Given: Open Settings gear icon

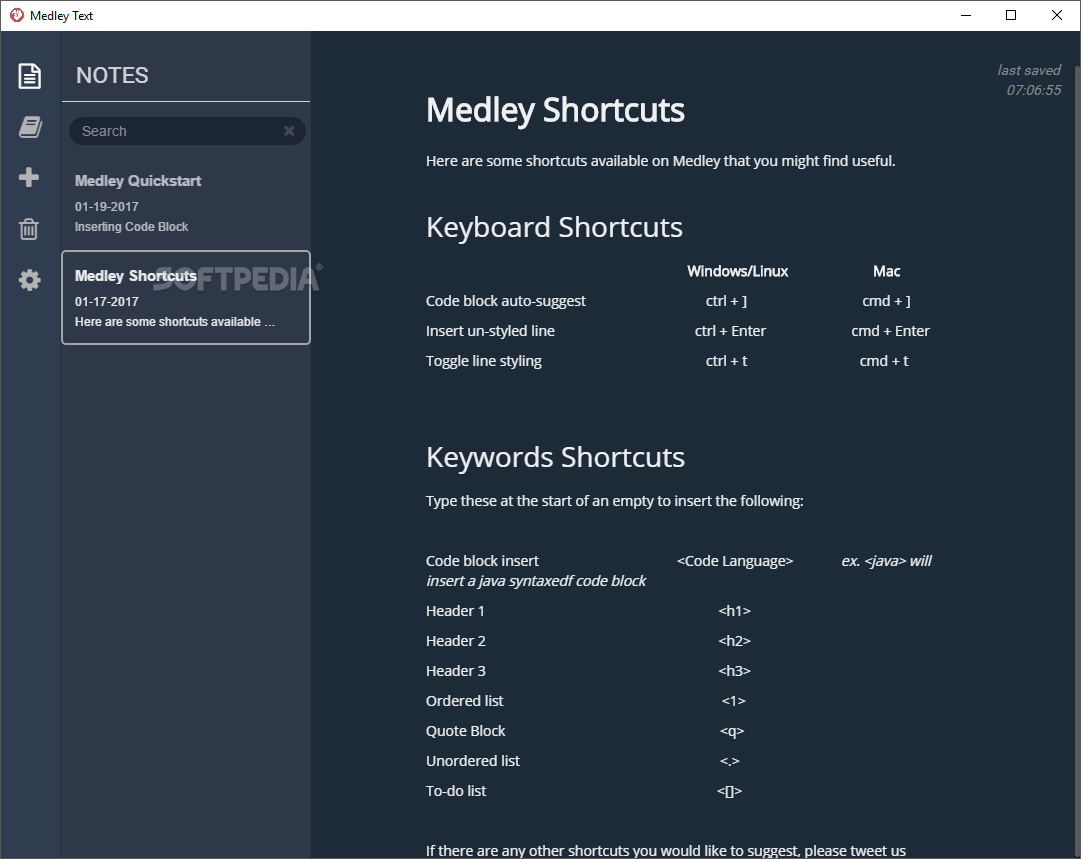Looking at the screenshot, I should point(30,280).
